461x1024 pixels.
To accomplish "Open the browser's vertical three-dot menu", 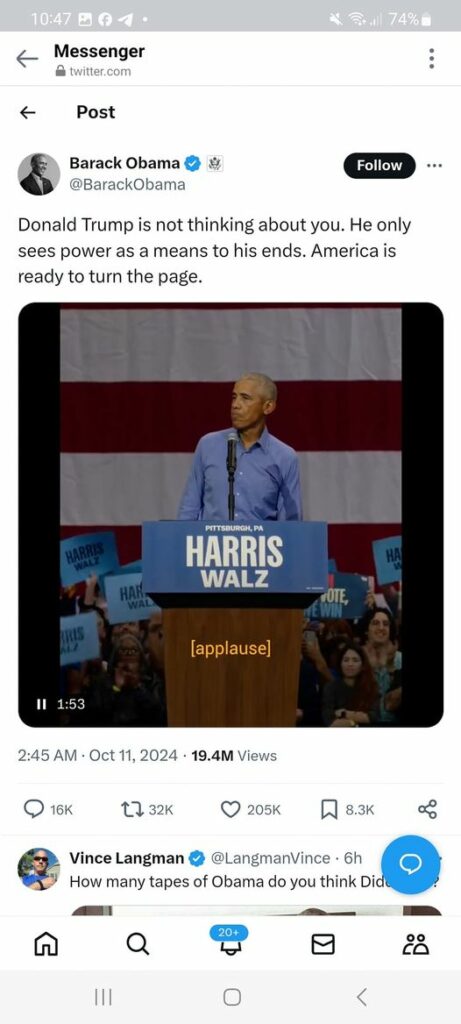I will pyautogui.click(x=432, y=59).
